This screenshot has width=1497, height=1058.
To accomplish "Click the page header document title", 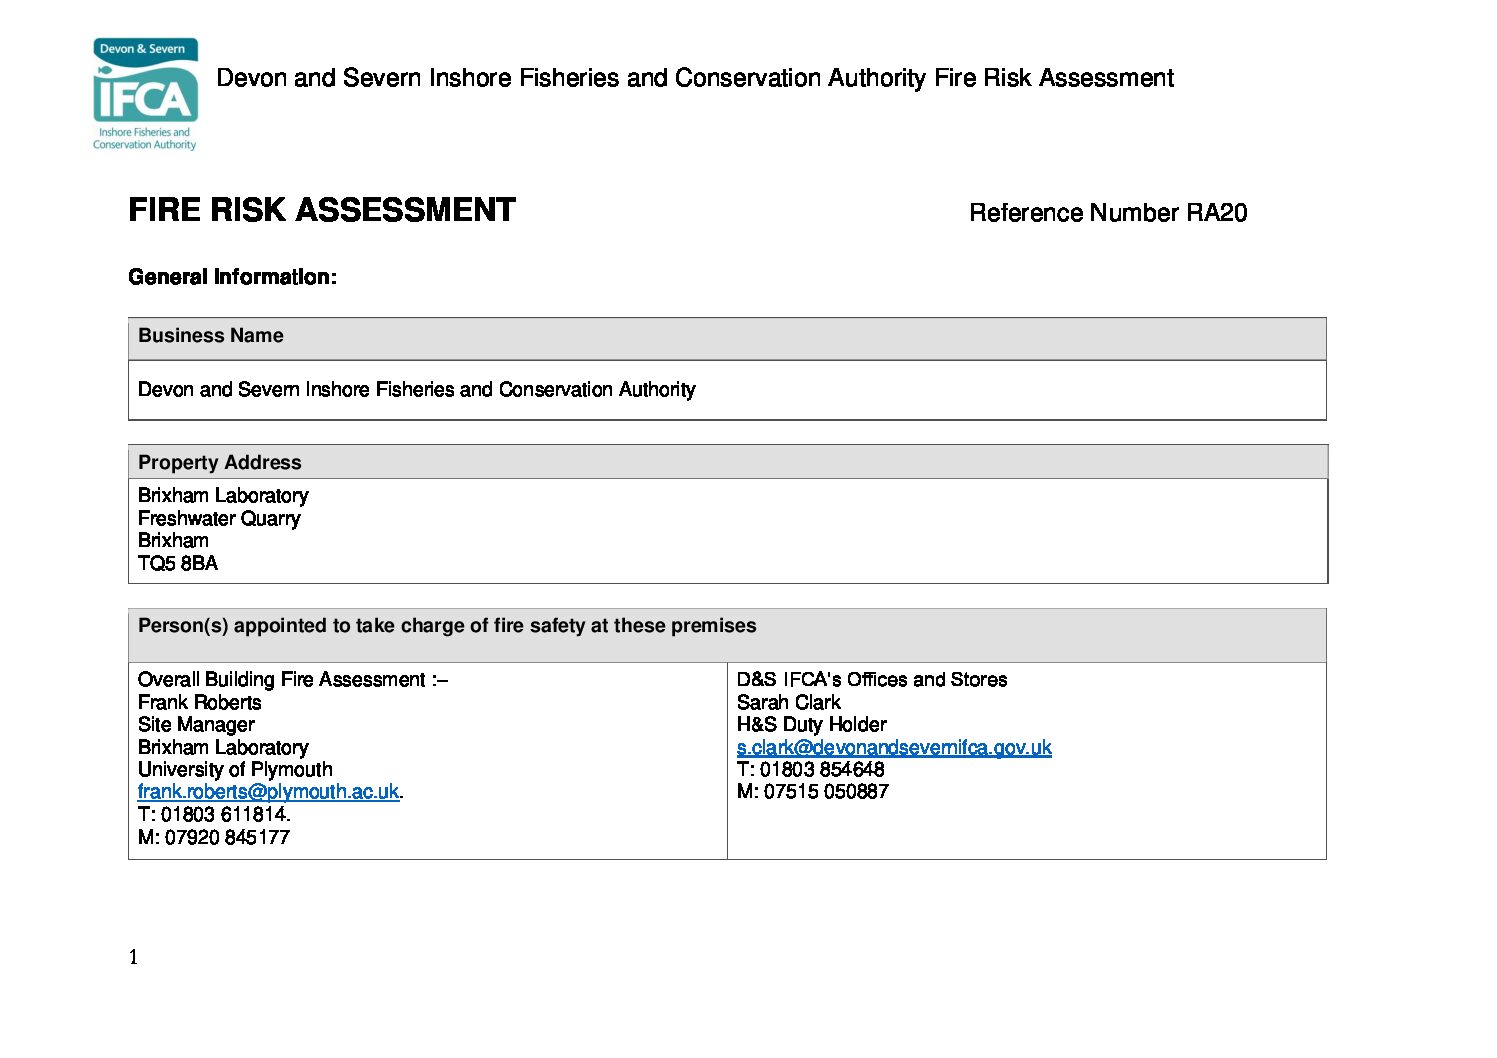I will point(695,78).
